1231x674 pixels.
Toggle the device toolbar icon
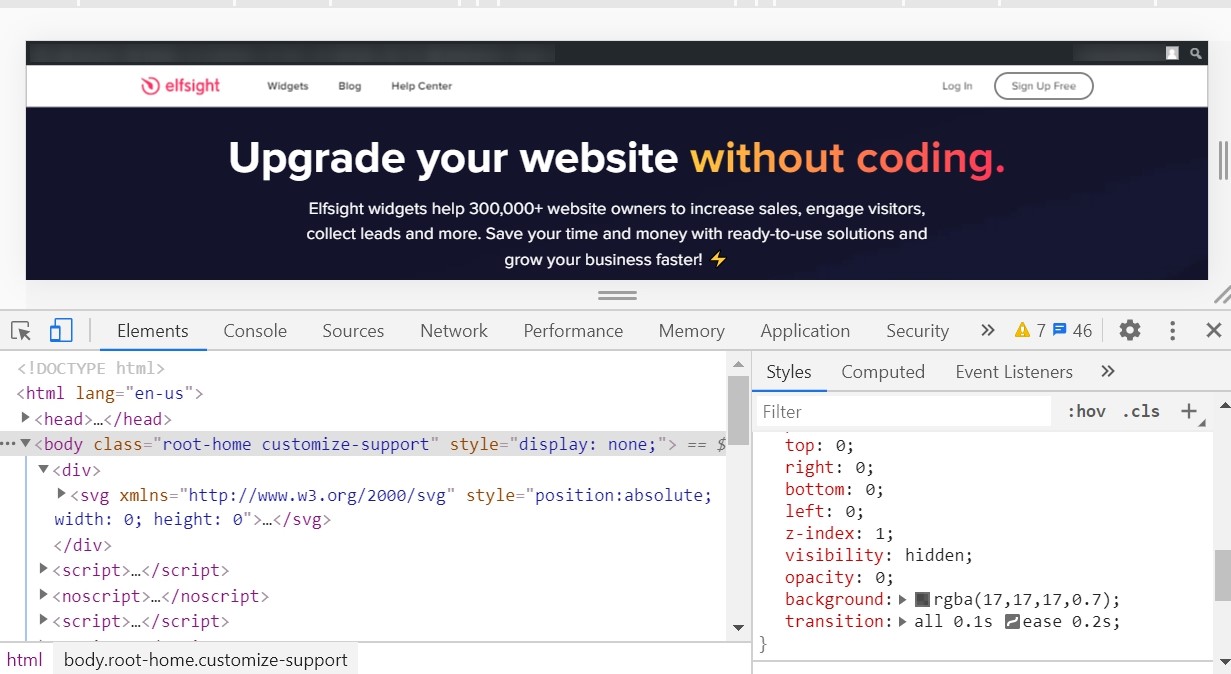click(61, 331)
